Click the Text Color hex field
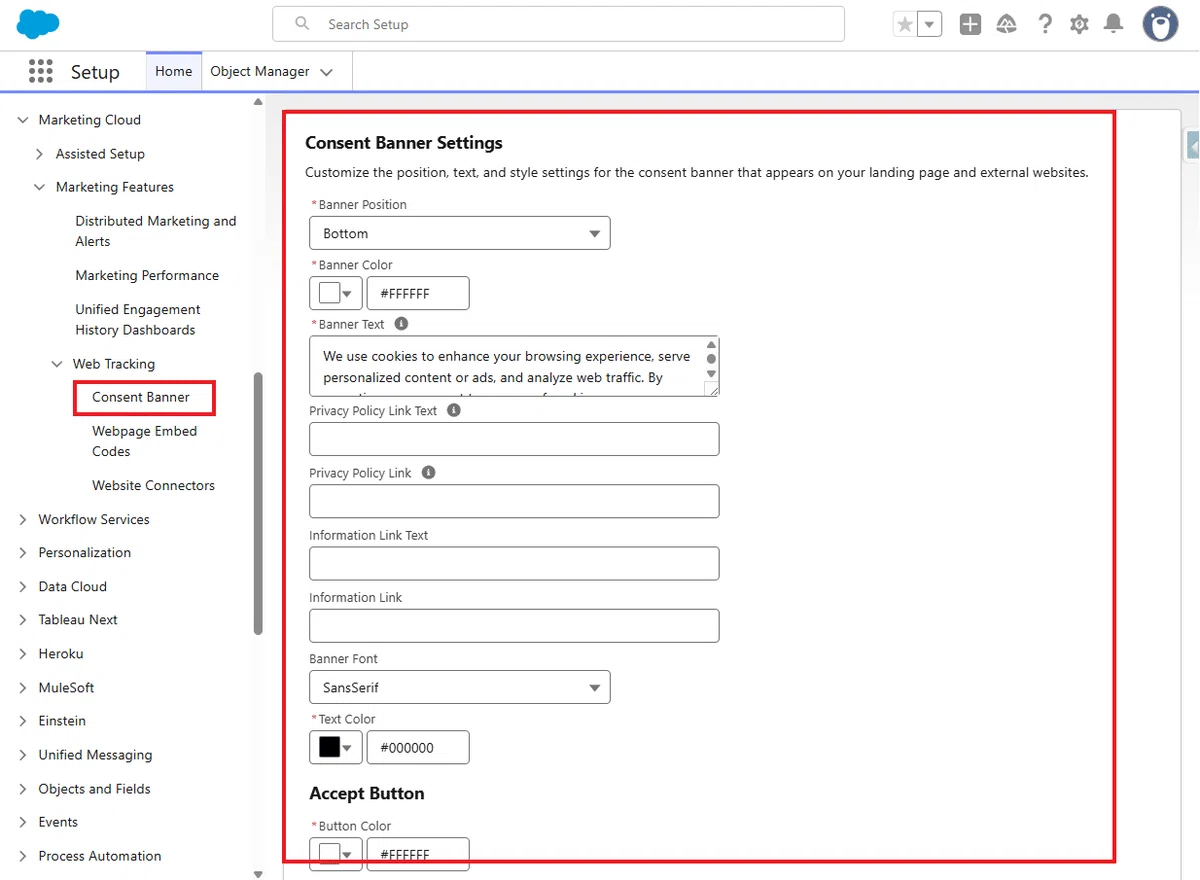 (x=418, y=747)
